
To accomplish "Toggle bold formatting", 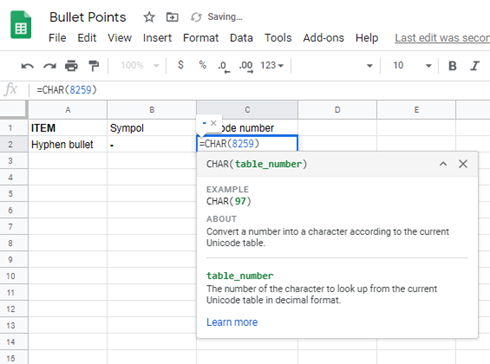I will point(452,66).
